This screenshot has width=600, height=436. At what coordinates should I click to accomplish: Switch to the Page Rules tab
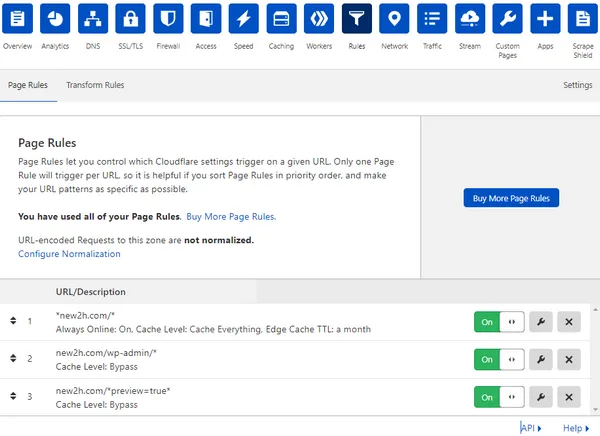click(x=28, y=85)
